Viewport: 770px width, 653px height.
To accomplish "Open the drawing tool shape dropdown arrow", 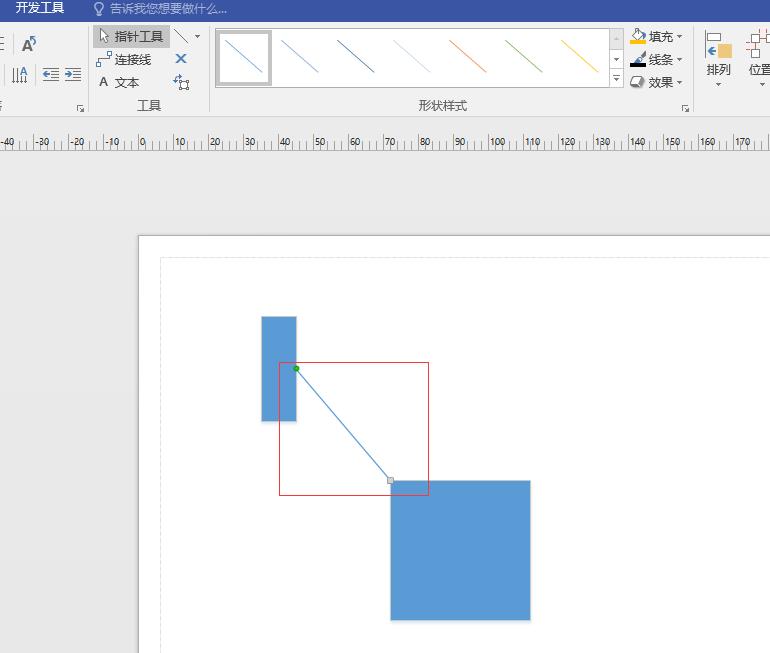I will (197, 36).
